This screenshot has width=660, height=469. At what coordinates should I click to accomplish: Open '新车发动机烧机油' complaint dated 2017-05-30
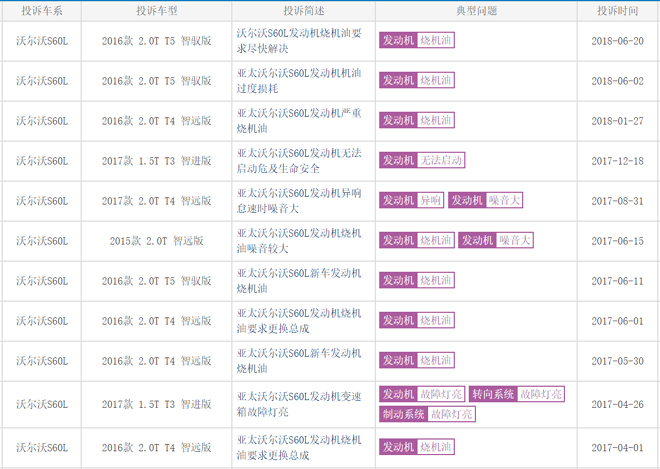coord(299,361)
